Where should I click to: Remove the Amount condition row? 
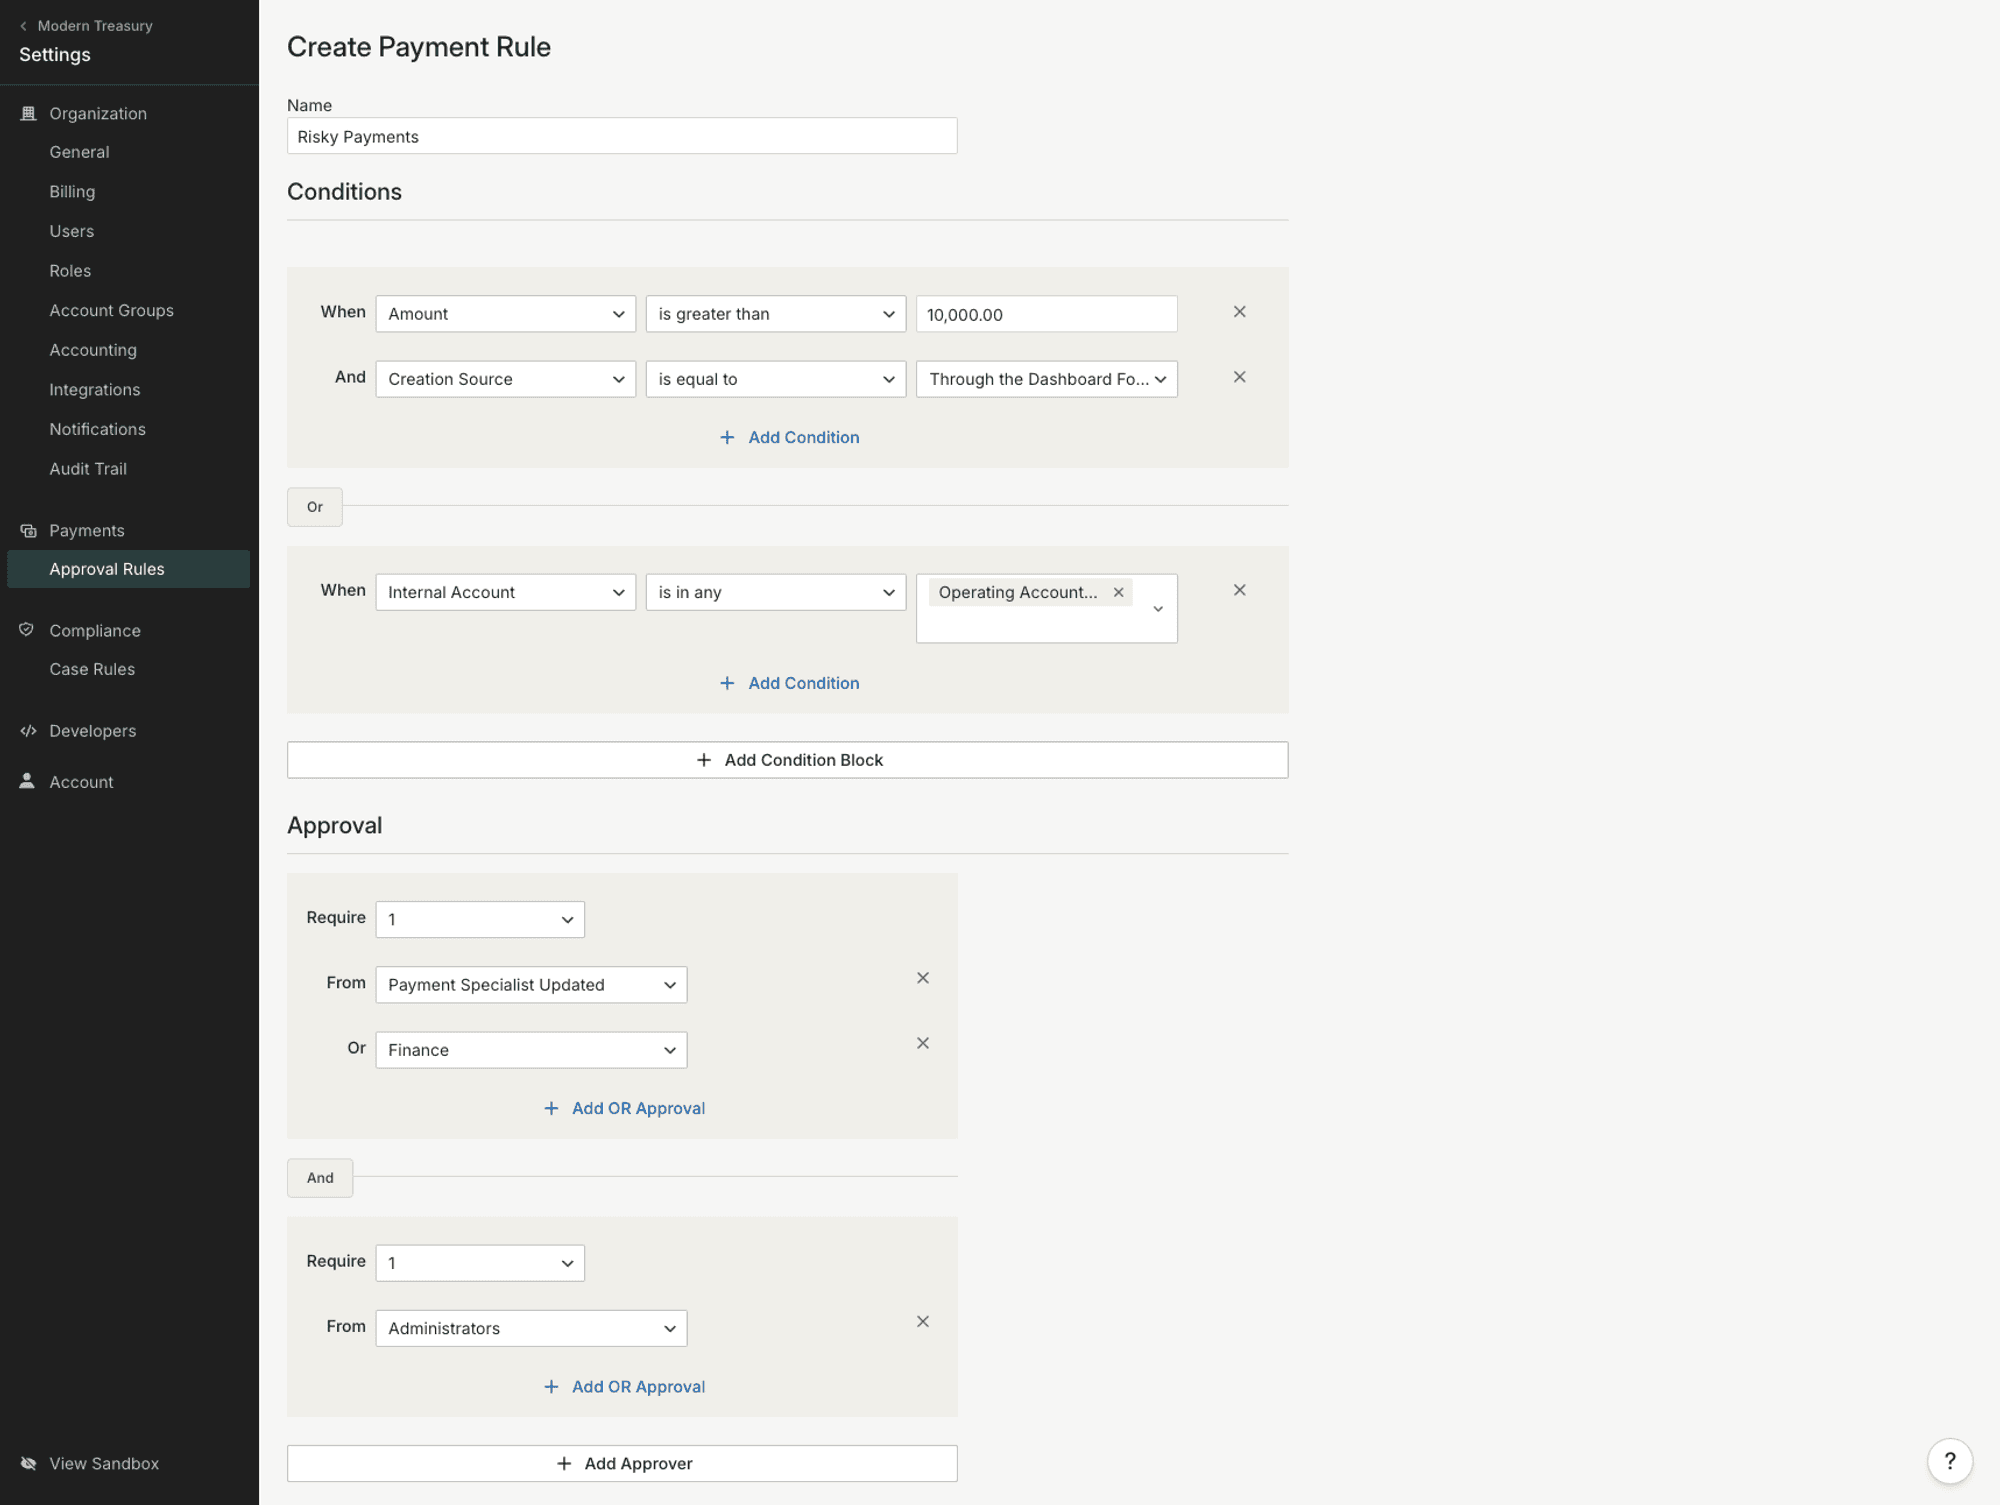pos(1239,312)
